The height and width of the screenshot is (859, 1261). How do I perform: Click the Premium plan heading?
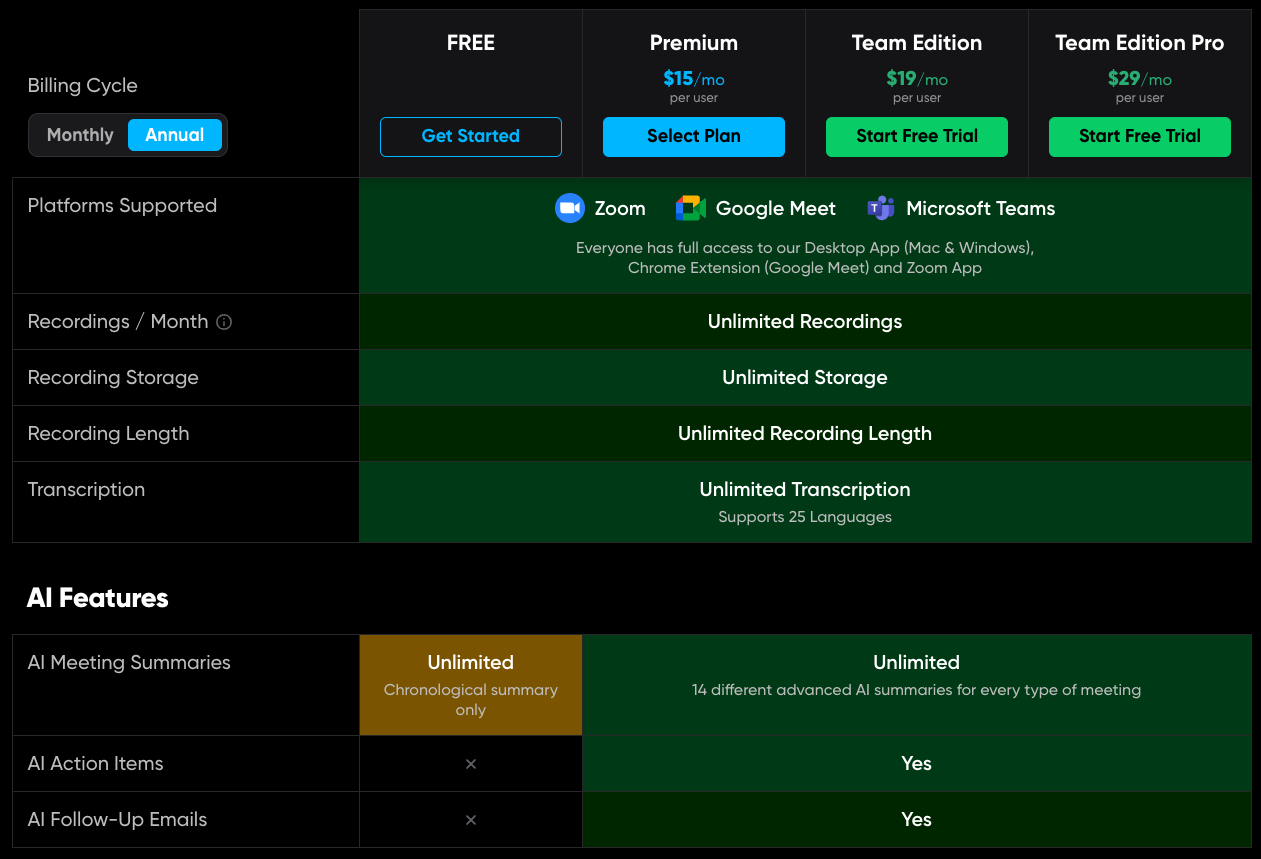[693, 43]
